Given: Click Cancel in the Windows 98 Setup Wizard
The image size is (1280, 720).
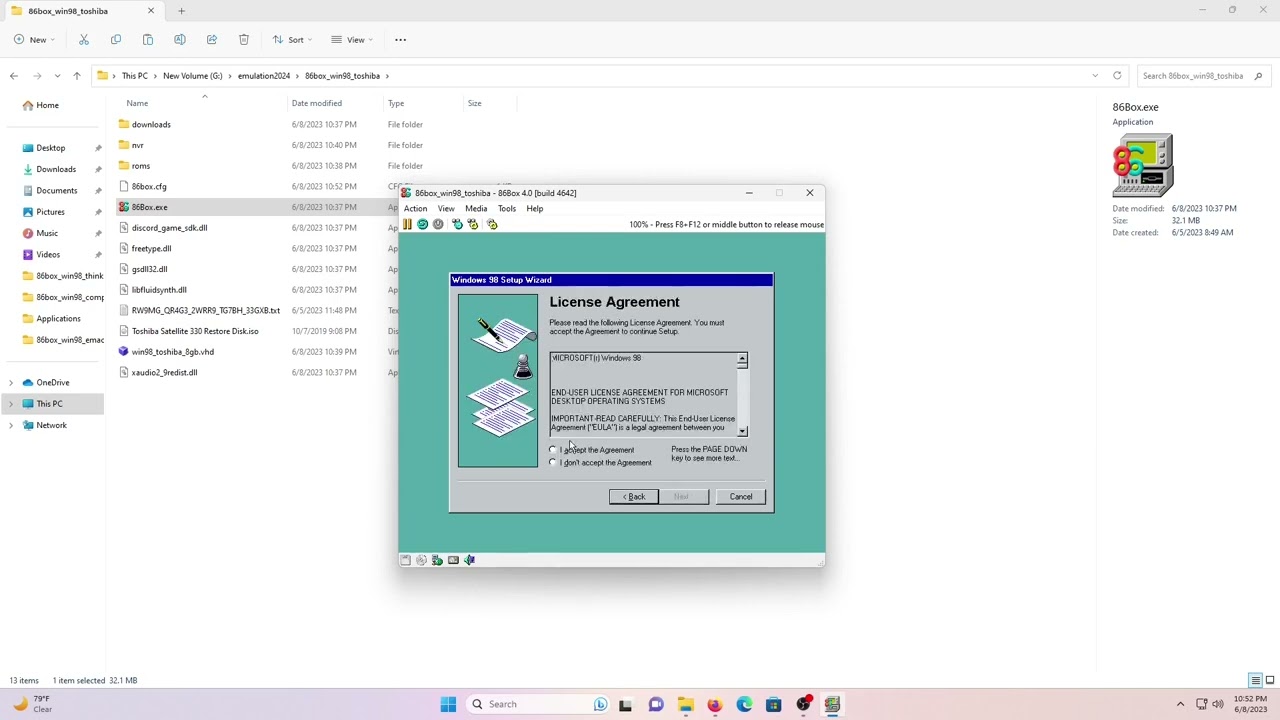Looking at the screenshot, I should coord(741,497).
